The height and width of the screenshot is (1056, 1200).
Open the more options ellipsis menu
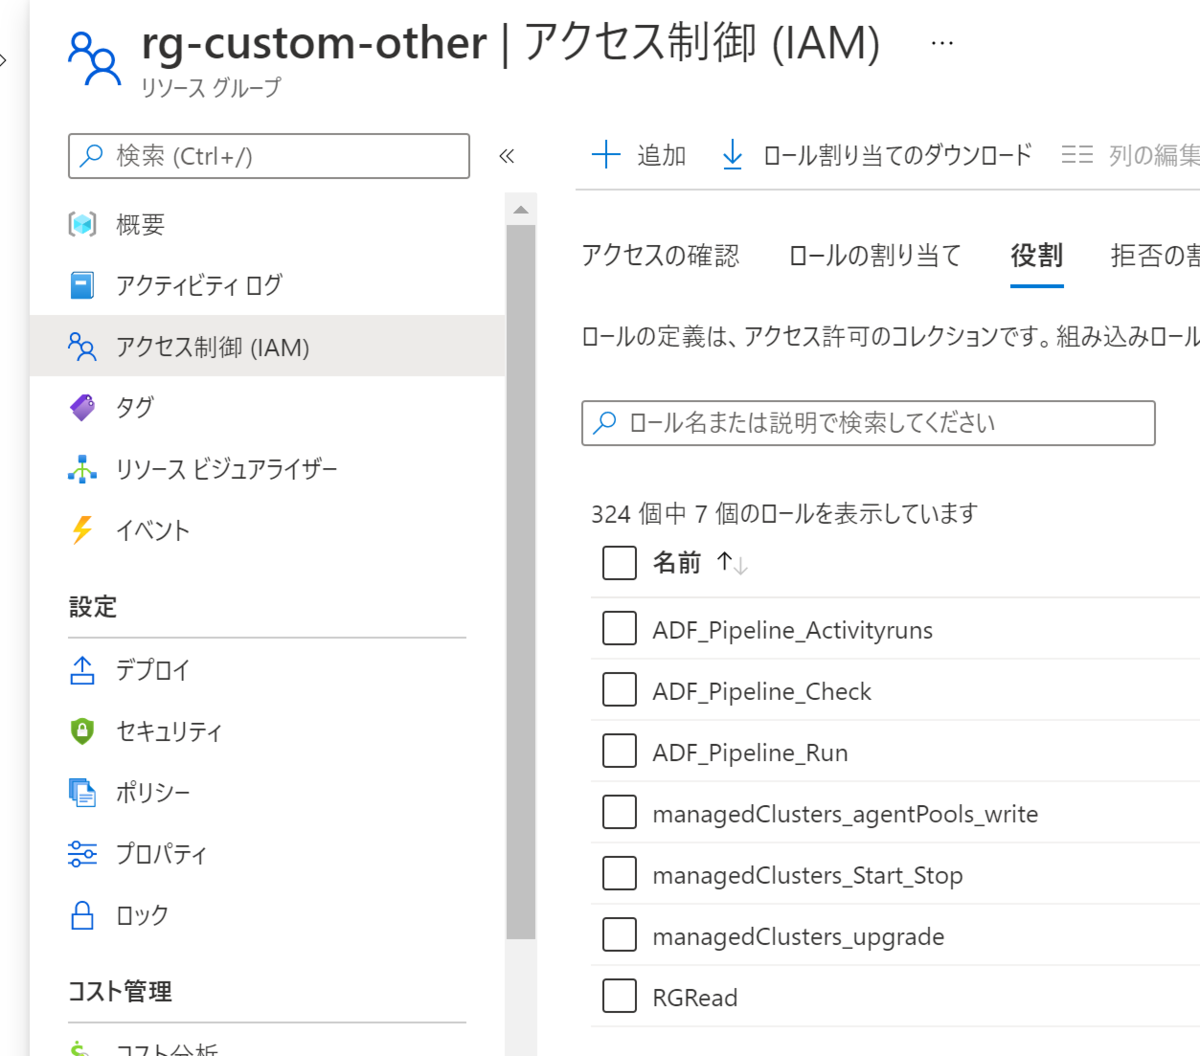pyautogui.click(x=942, y=43)
